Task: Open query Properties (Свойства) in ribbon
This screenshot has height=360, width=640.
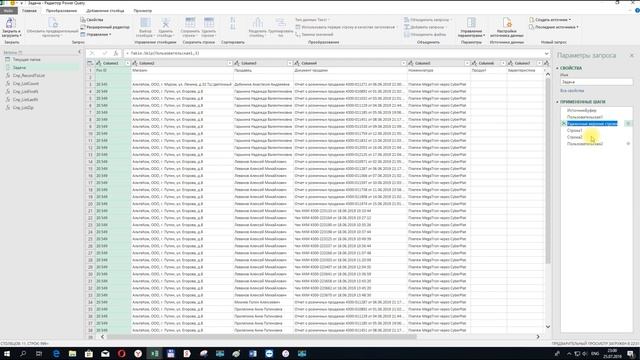Action: [92, 20]
